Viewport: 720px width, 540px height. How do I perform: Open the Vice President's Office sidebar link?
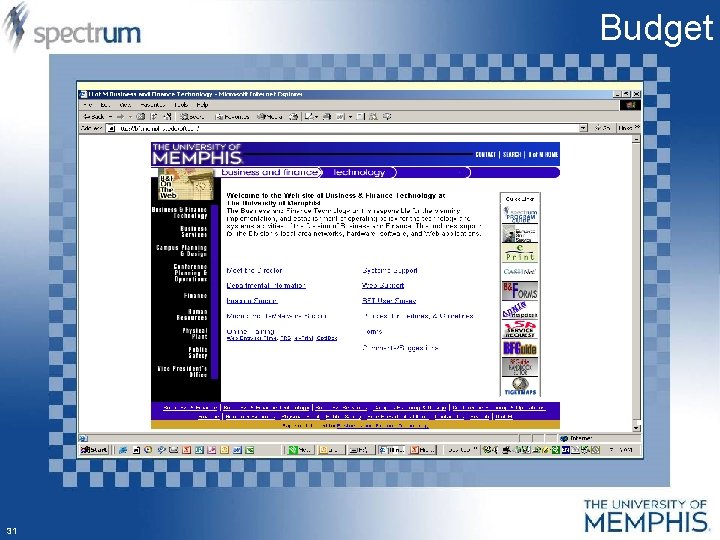(182, 371)
